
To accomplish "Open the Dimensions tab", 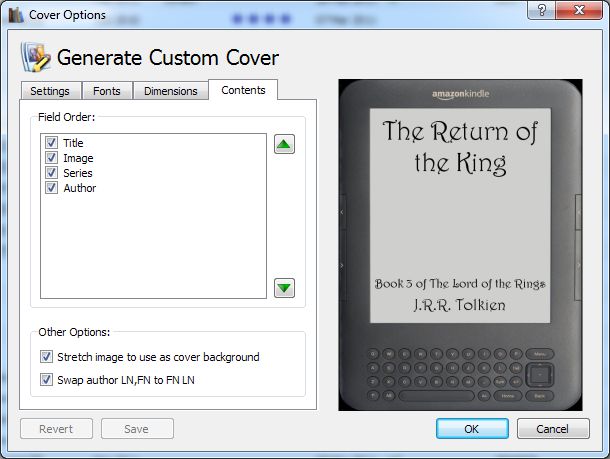I will click(x=170, y=91).
